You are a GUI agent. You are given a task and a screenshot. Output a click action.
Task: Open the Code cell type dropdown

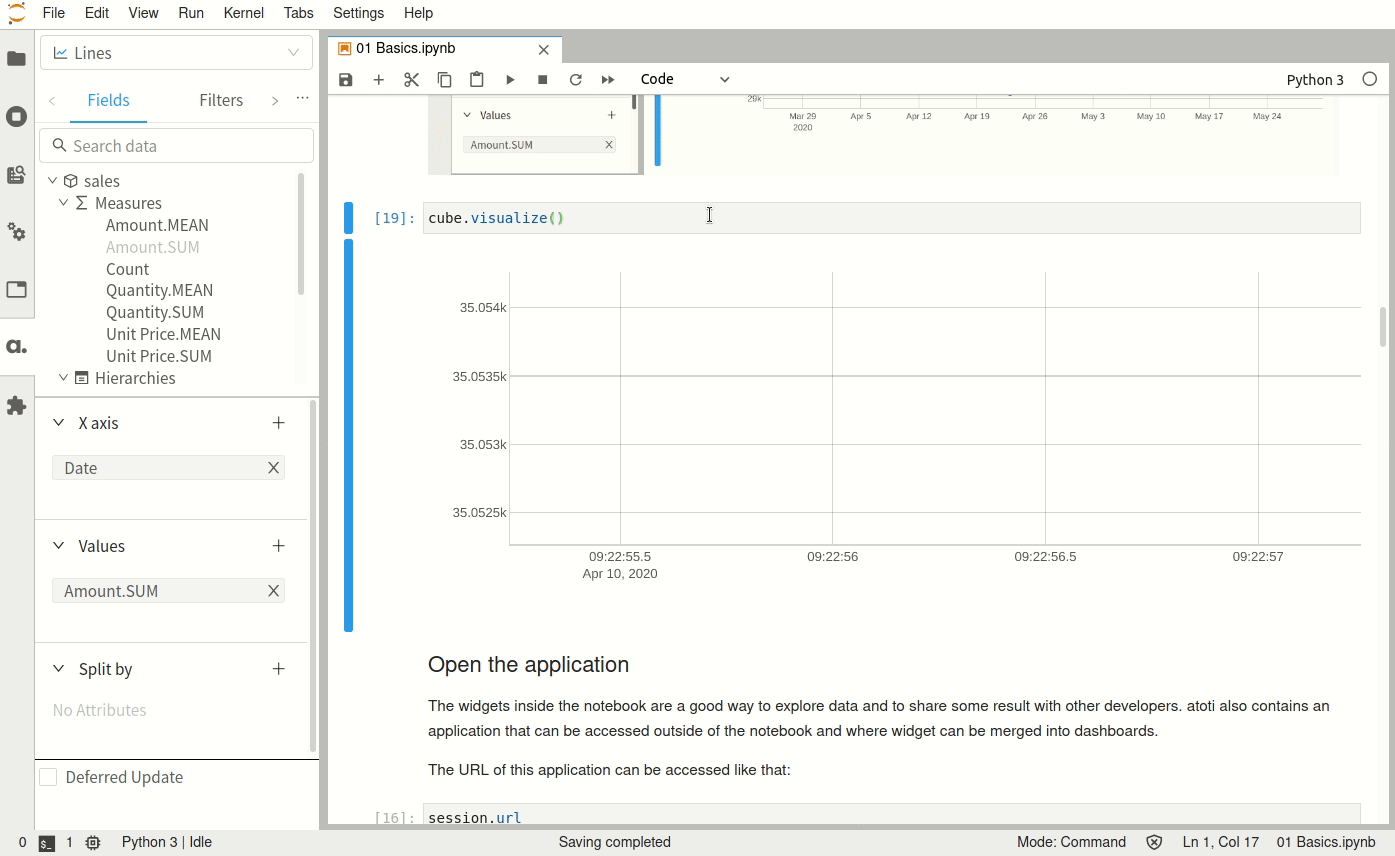pyautogui.click(x=685, y=79)
